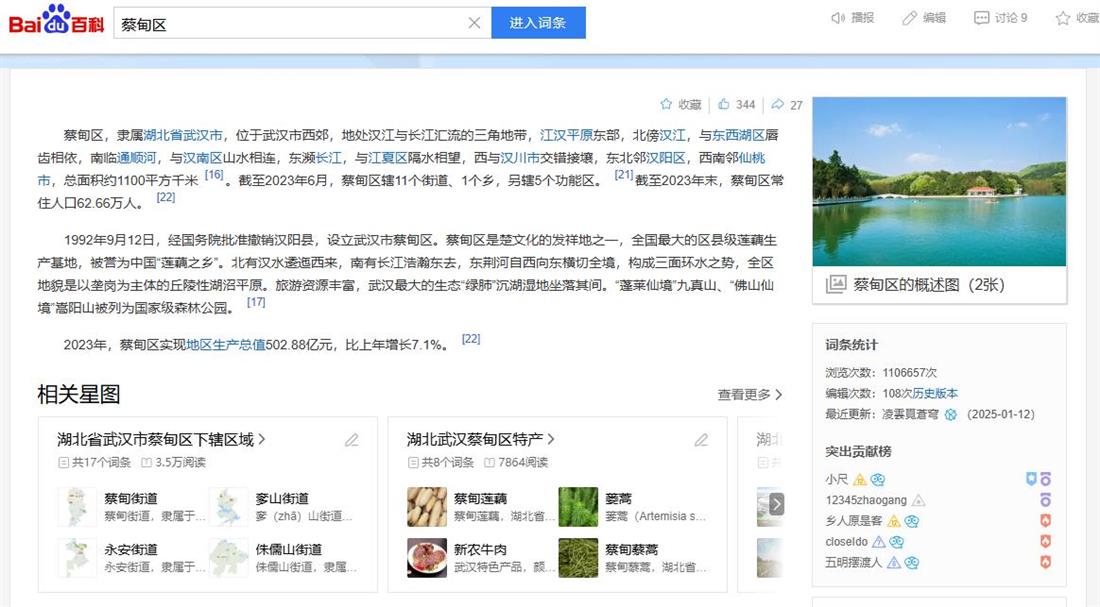Open the 湖北省武汉市 link
Screen dimensions: 1100x607
[x=183, y=135]
